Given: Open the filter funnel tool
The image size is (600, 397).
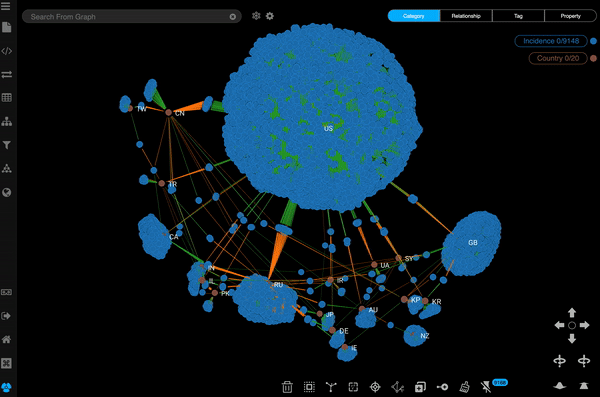Looking at the screenshot, I should [7, 145].
